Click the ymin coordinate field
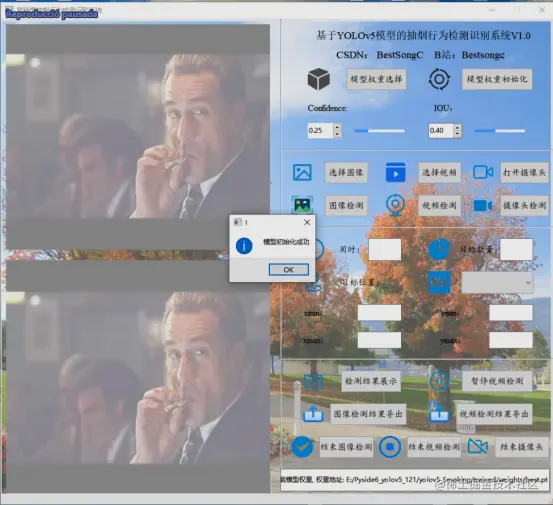Viewport: 553px width, 505px height. [x=511, y=313]
